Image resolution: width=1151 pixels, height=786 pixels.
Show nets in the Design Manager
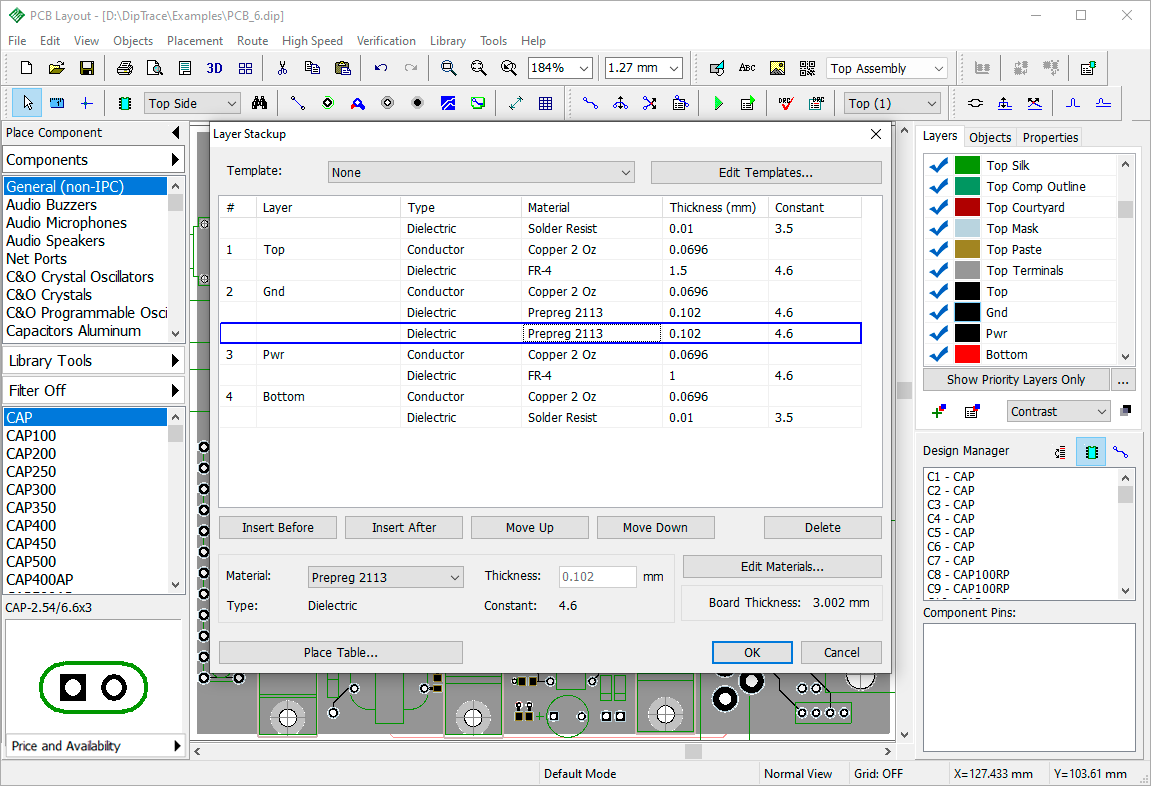pos(1120,451)
